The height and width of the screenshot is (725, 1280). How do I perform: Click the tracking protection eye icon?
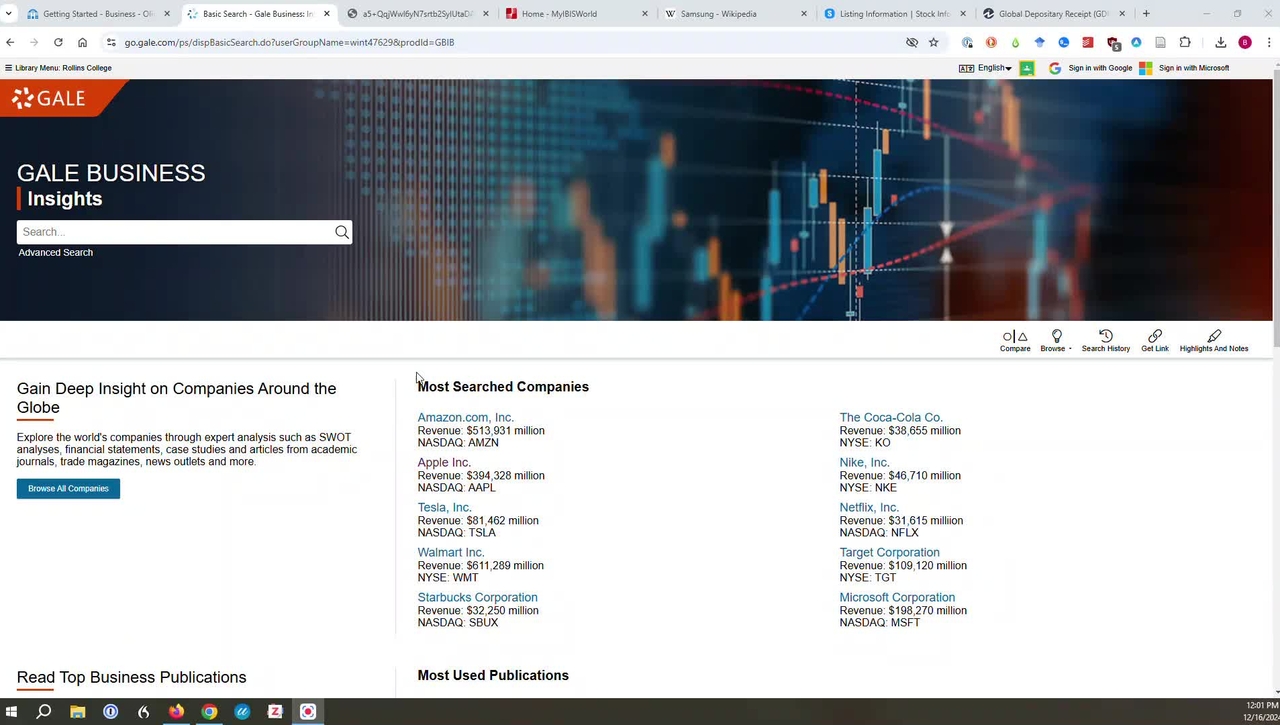(x=912, y=42)
